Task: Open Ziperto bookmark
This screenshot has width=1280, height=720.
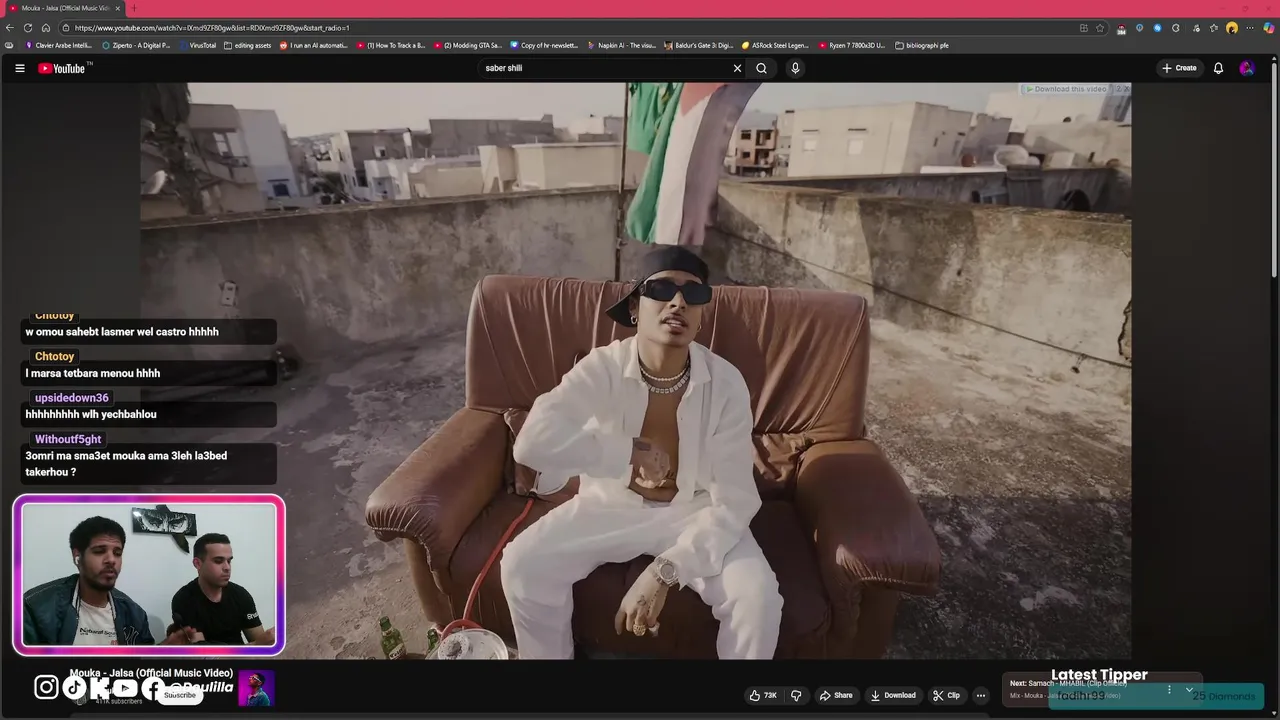Action: pos(137,45)
